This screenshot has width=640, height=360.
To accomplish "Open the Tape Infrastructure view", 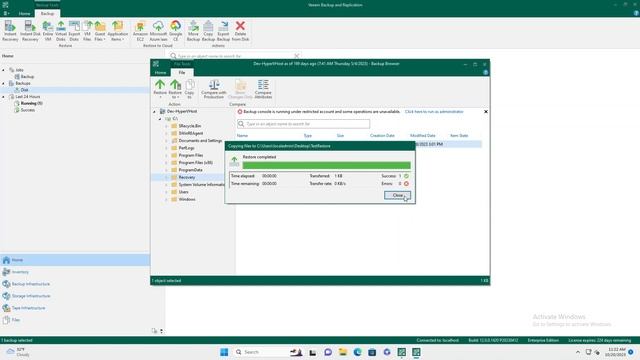I will pyautogui.click(x=75, y=308).
